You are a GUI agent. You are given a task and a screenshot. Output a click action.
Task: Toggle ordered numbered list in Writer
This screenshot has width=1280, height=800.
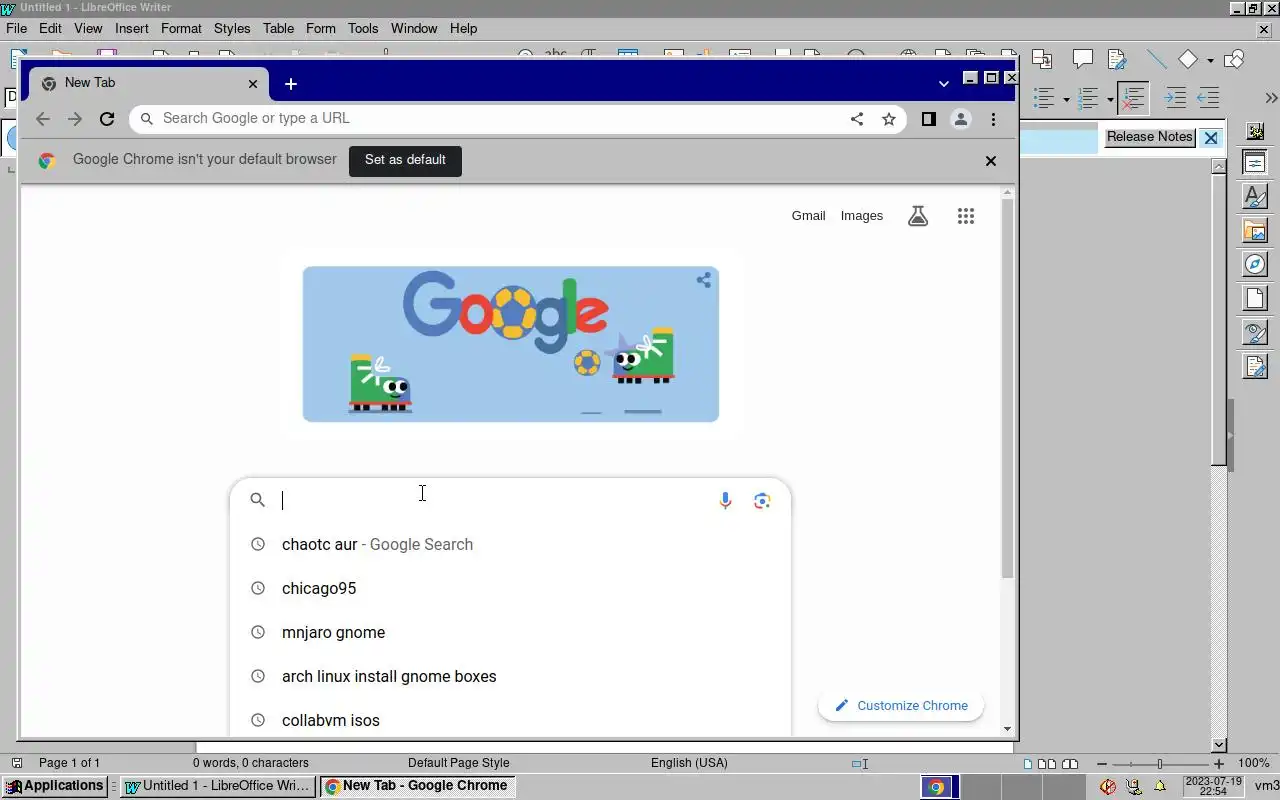point(1089,98)
